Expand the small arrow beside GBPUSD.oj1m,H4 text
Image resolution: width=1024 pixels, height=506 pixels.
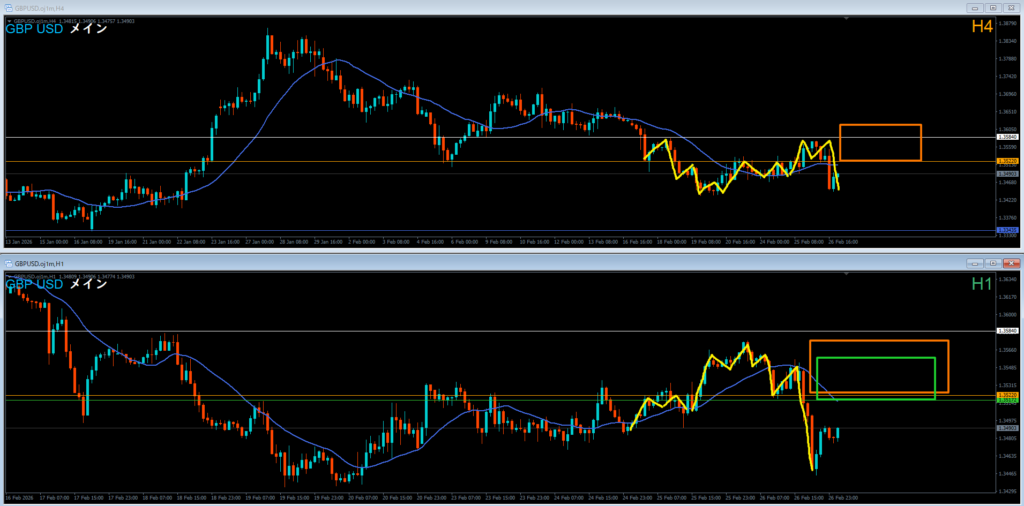8,20
